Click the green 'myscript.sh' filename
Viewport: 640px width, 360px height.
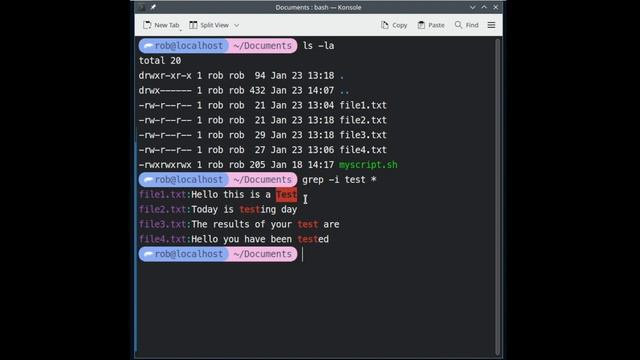(368, 165)
